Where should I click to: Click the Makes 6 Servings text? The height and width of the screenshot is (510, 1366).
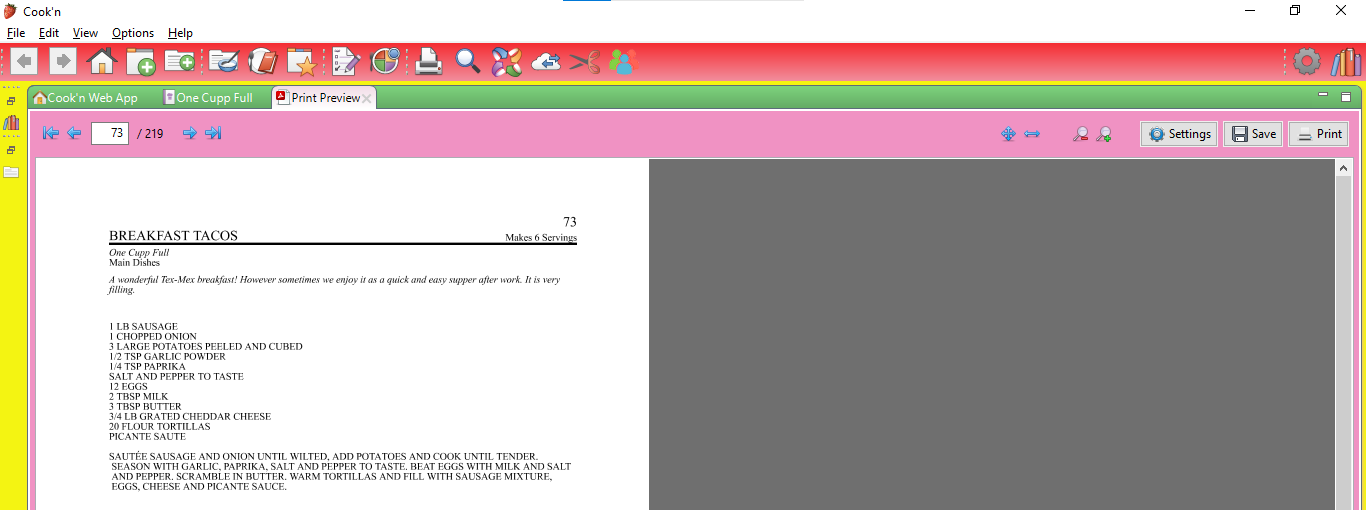[541, 238]
